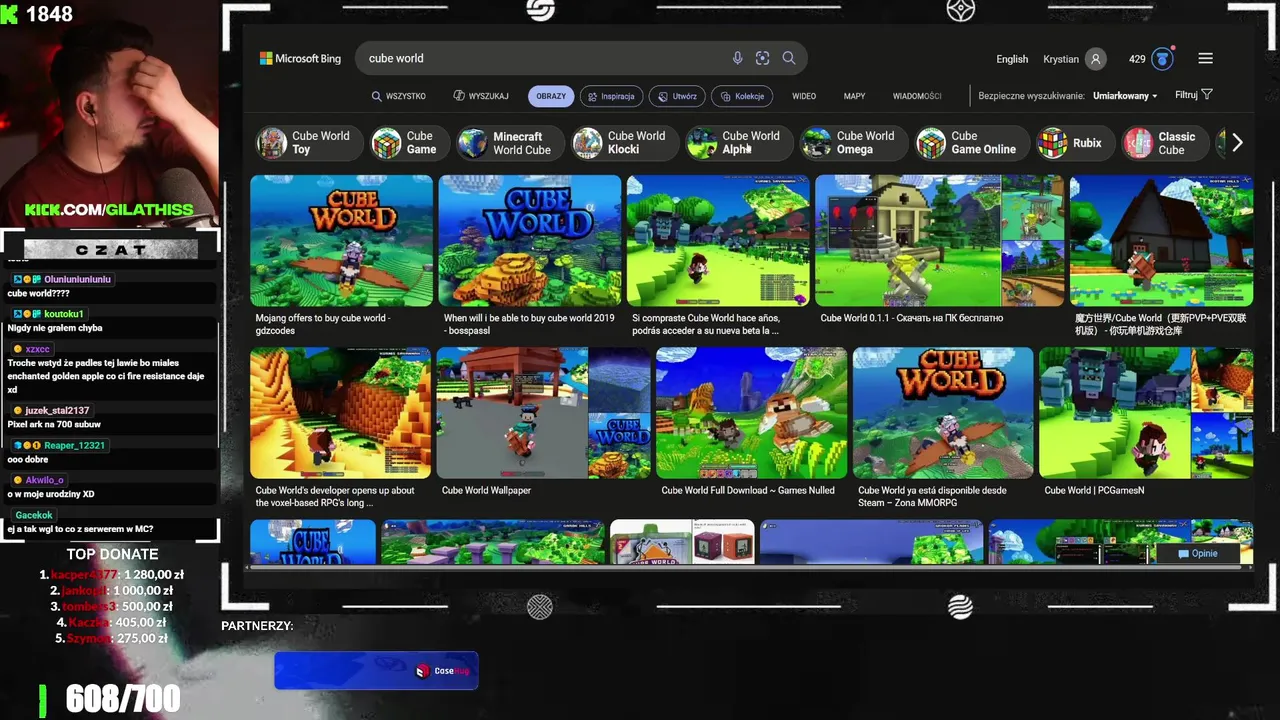Open the Umiarkowany safe search dropdown
Viewport: 1280px width, 720px height.
click(1125, 96)
